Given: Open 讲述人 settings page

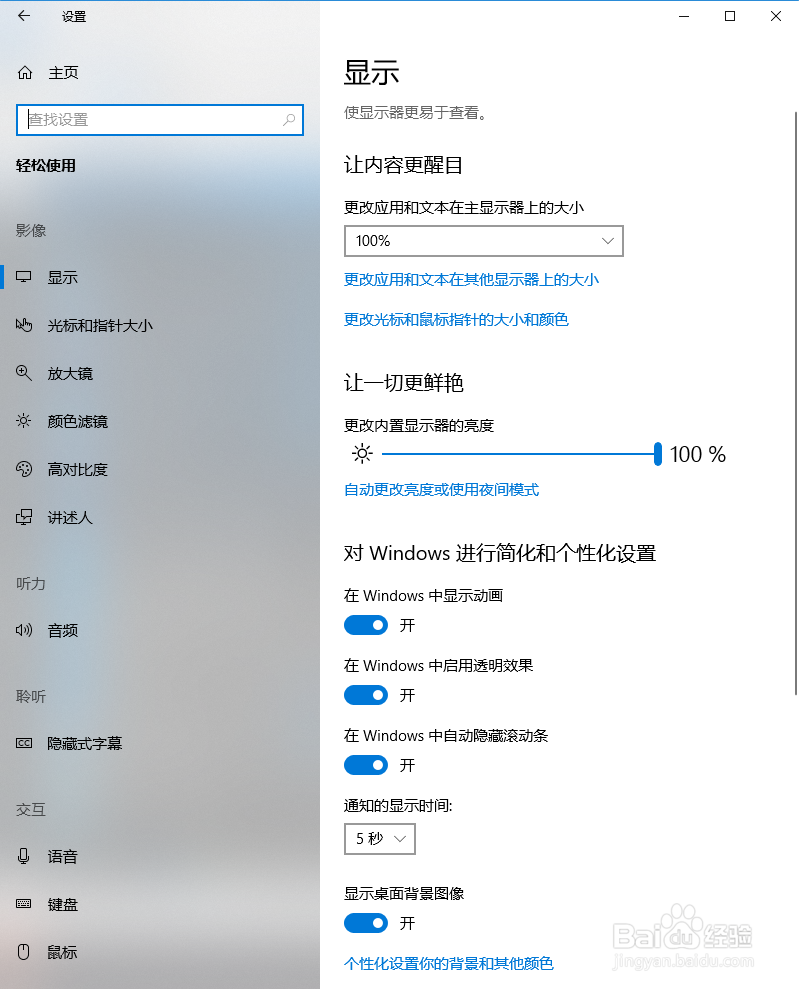Looking at the screenshot, I should [x=70, y=517].
